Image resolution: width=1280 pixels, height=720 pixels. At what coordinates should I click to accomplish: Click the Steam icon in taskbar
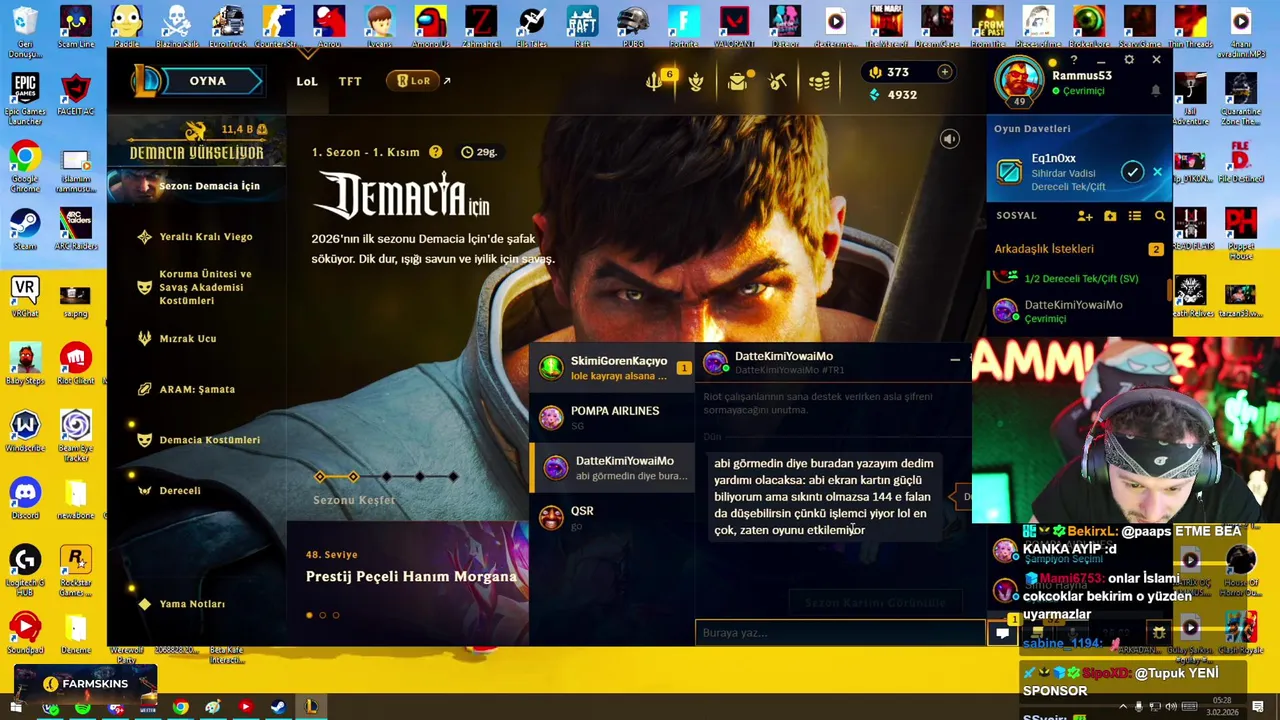pyautogui.click(x=278, y=707)
